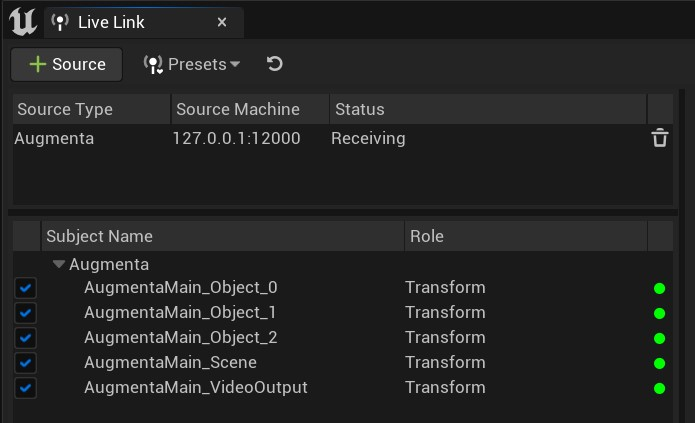
Task: Click the Live Link tab antenna icon
Action: click(60, 22)
